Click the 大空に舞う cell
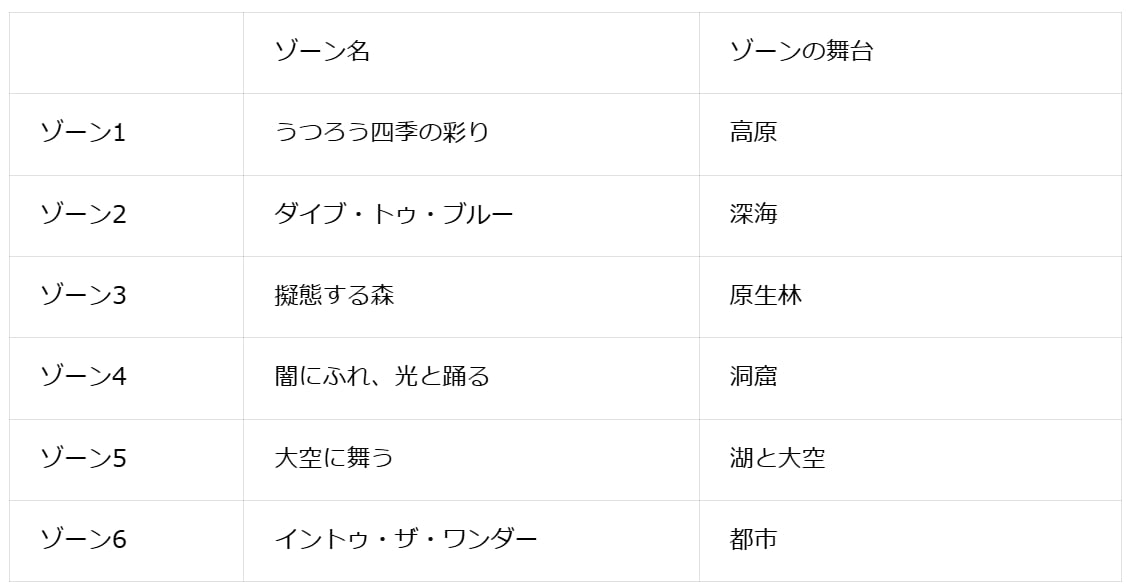 tap(334, 459)
